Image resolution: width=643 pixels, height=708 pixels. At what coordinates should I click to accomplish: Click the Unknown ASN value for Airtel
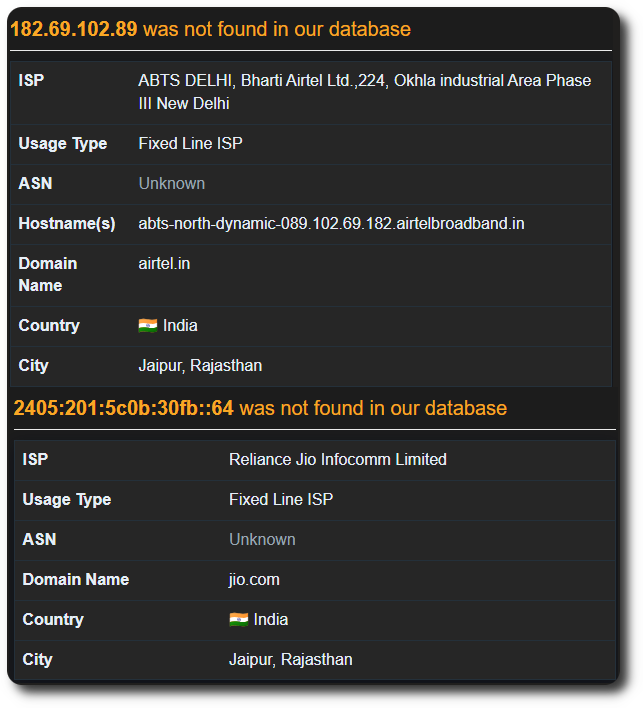172,184
